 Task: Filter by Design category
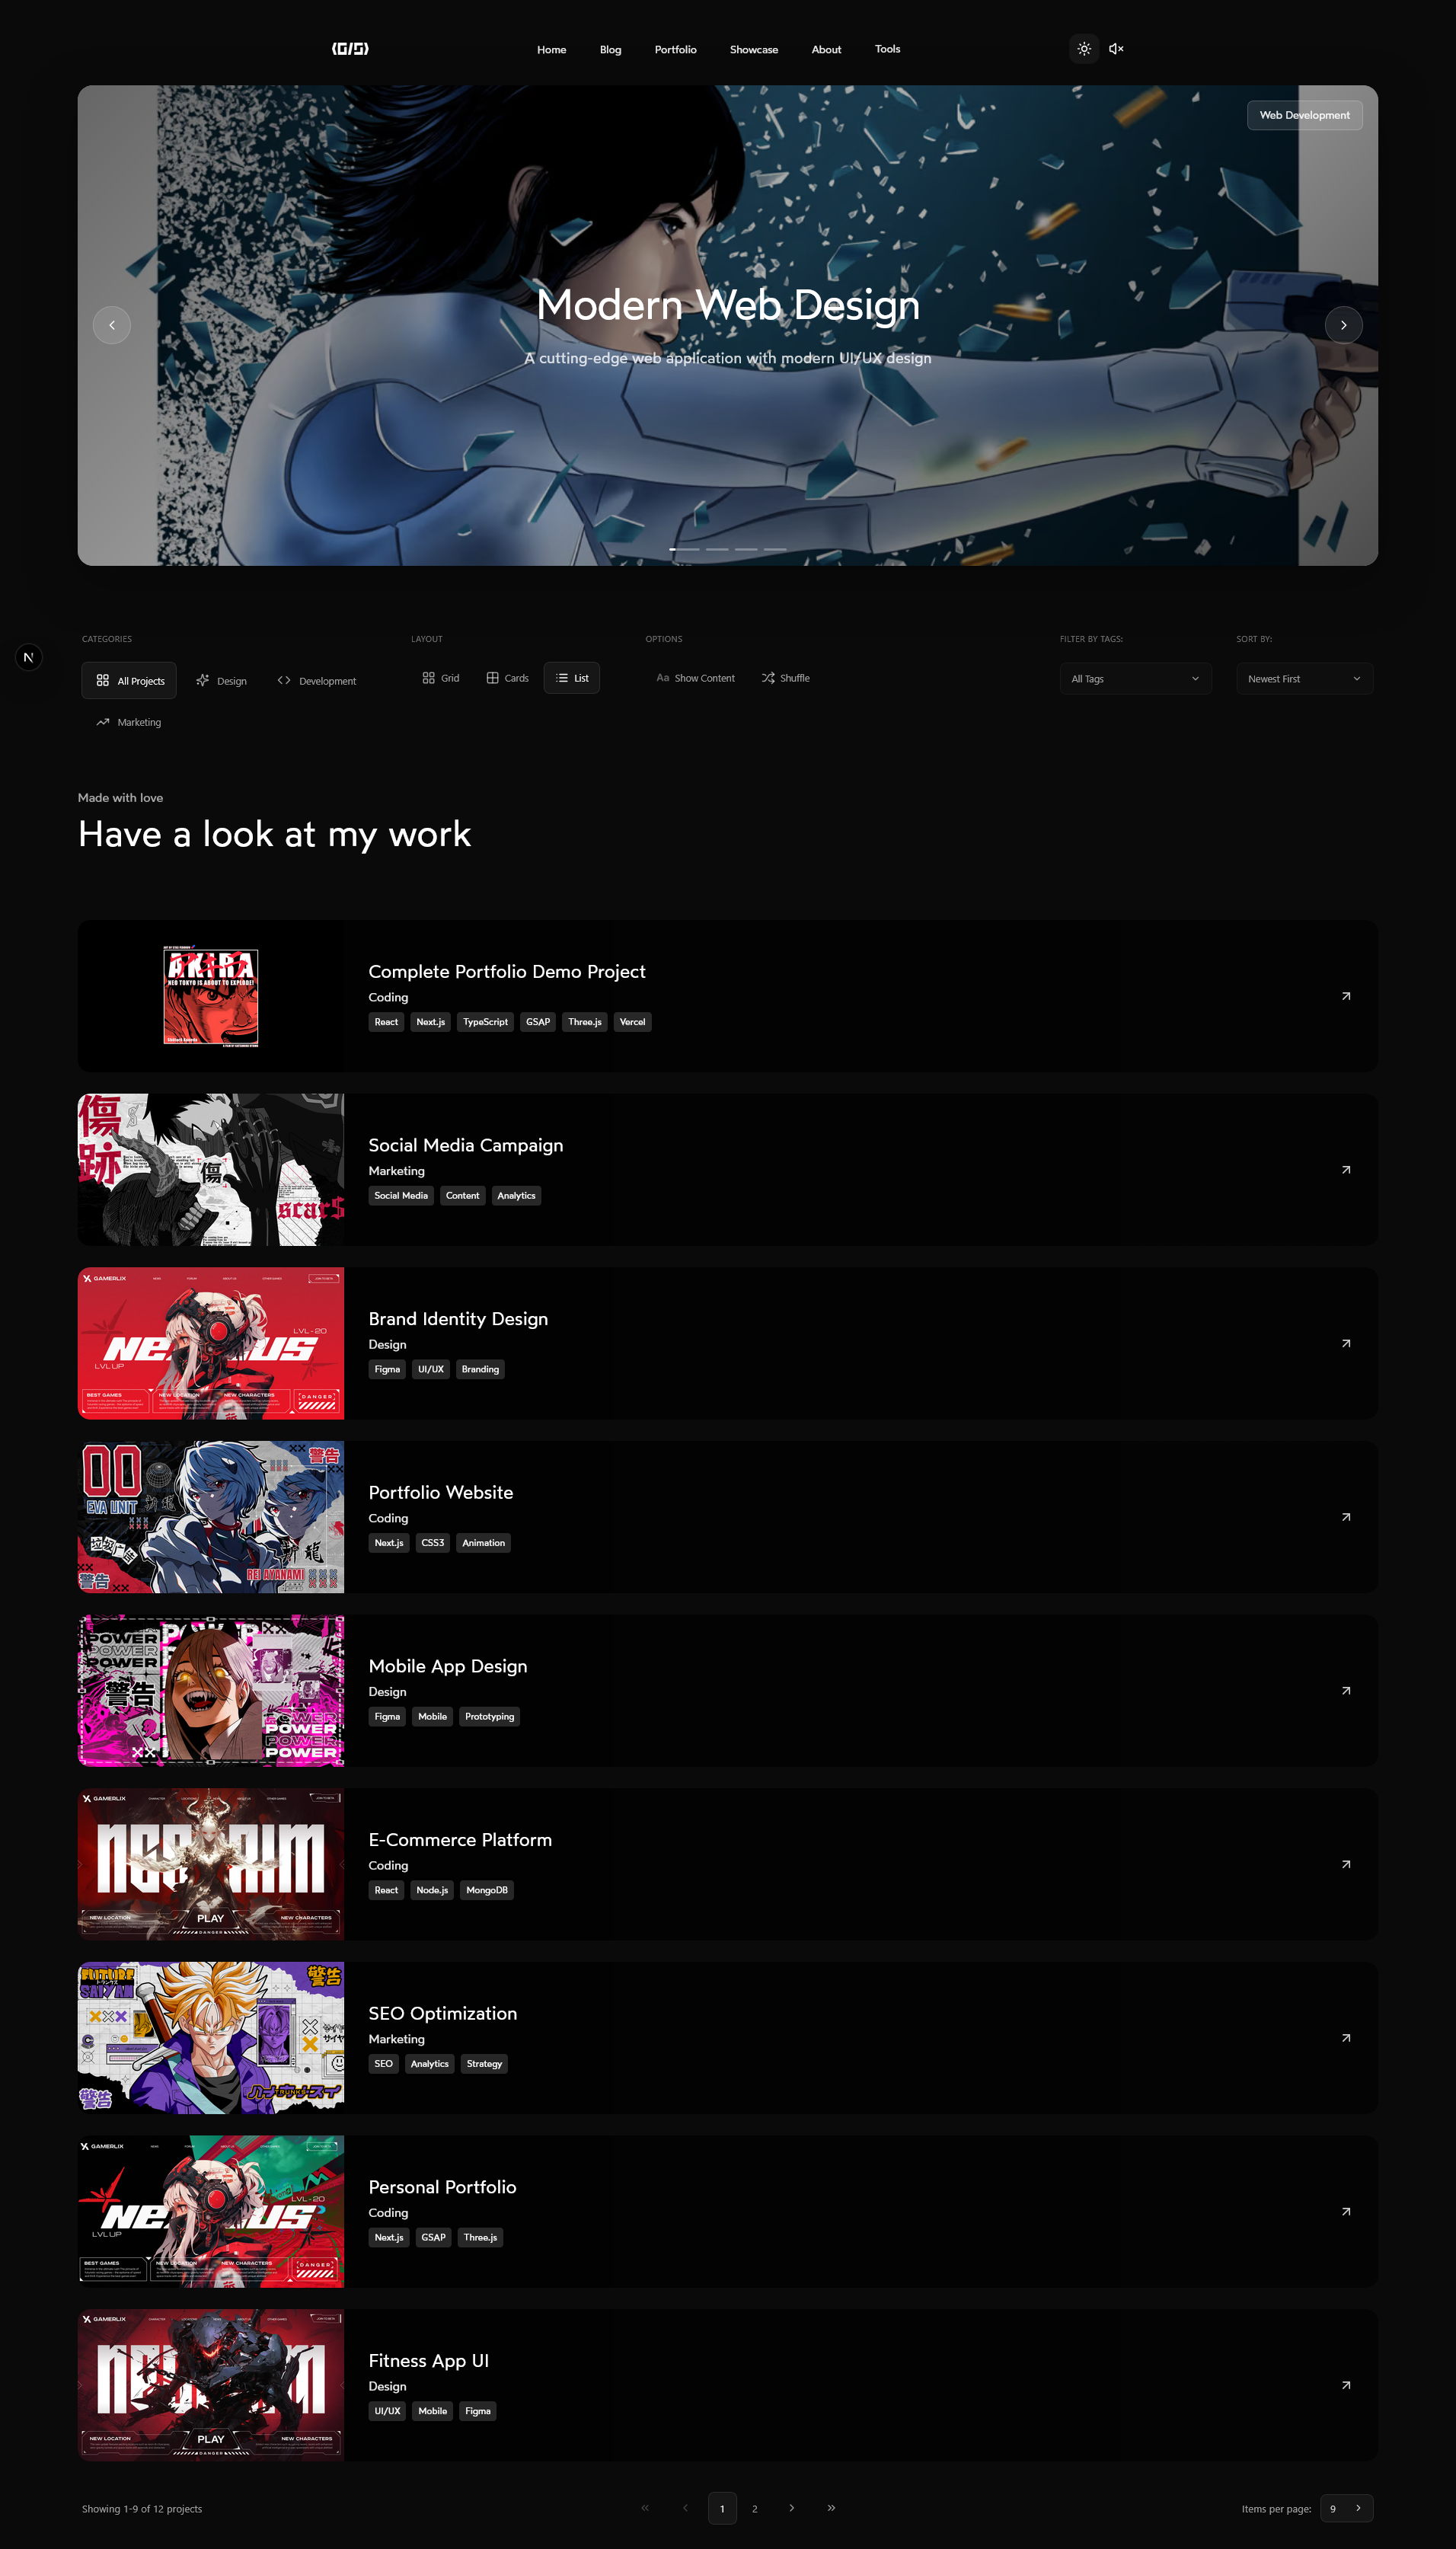221,680
